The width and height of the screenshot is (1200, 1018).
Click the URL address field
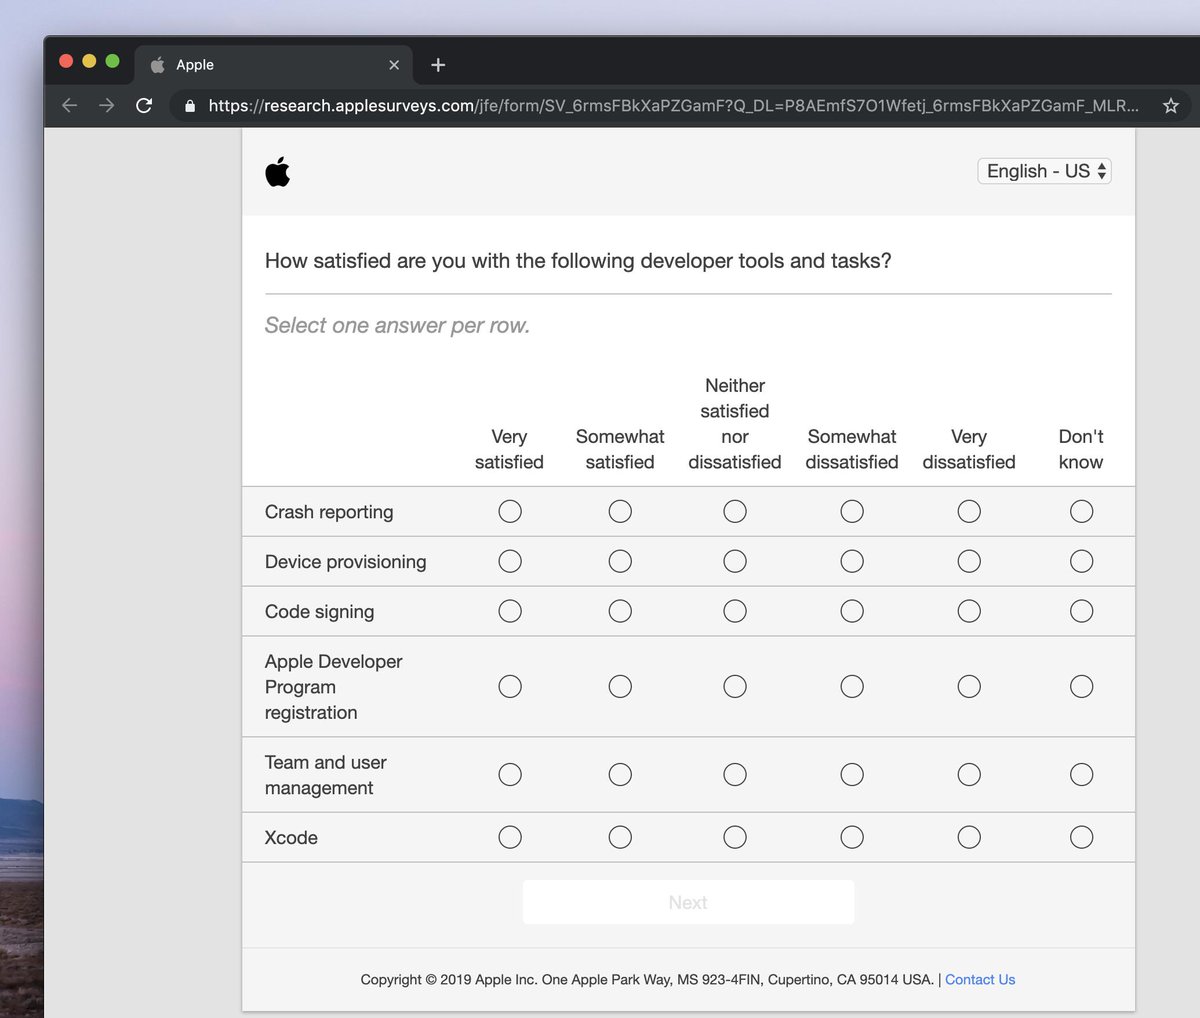point(670,106)
